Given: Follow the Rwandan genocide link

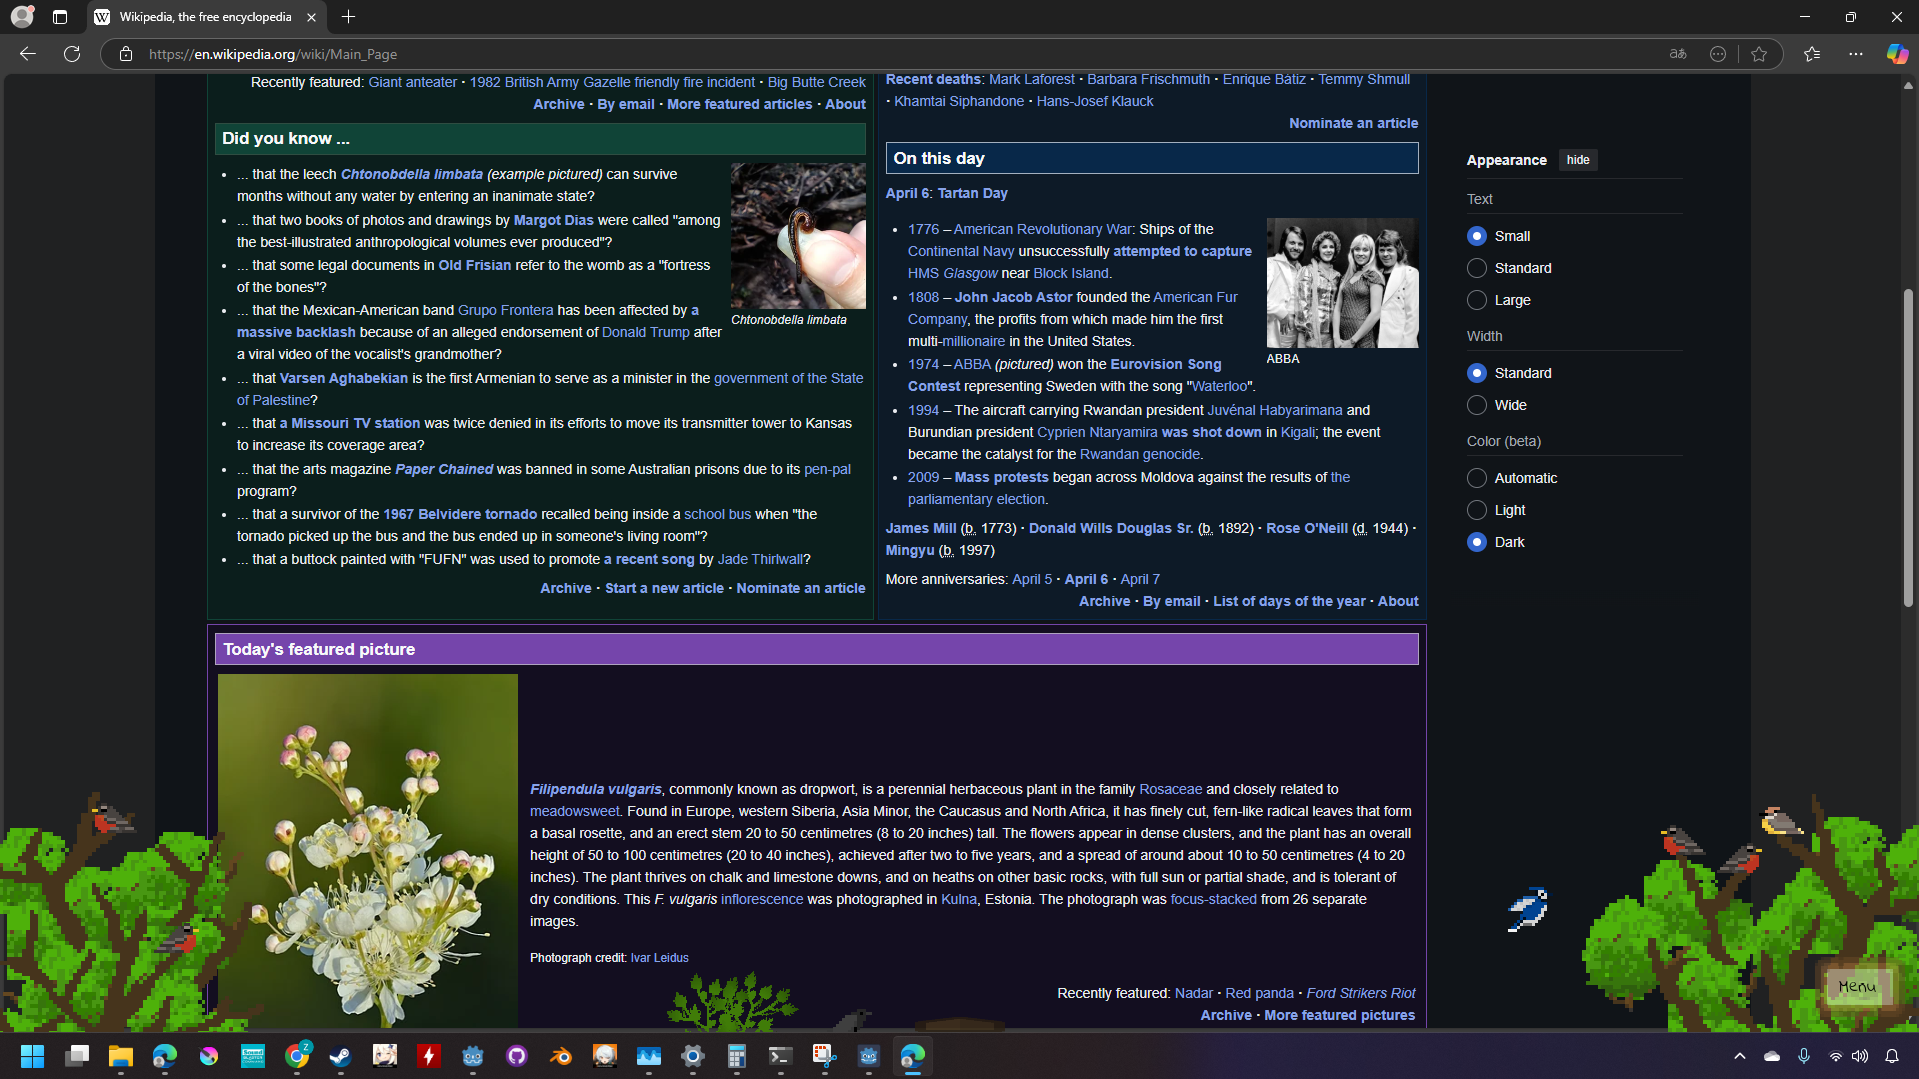Looking at the screenshot, I should (1139, 454).
